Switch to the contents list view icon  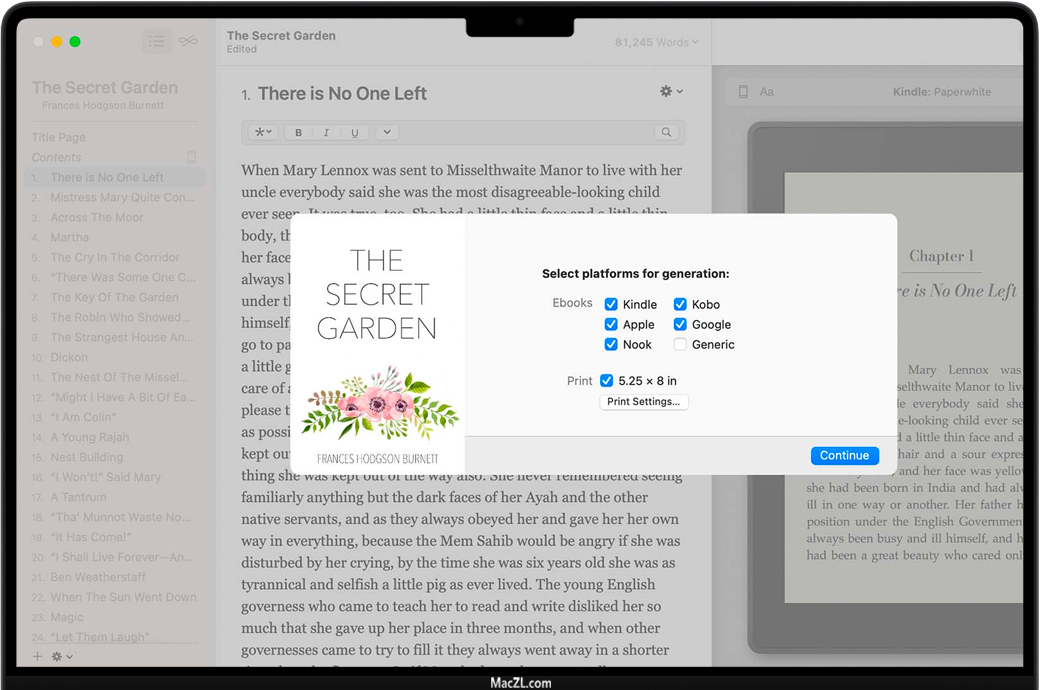point(156,41)
